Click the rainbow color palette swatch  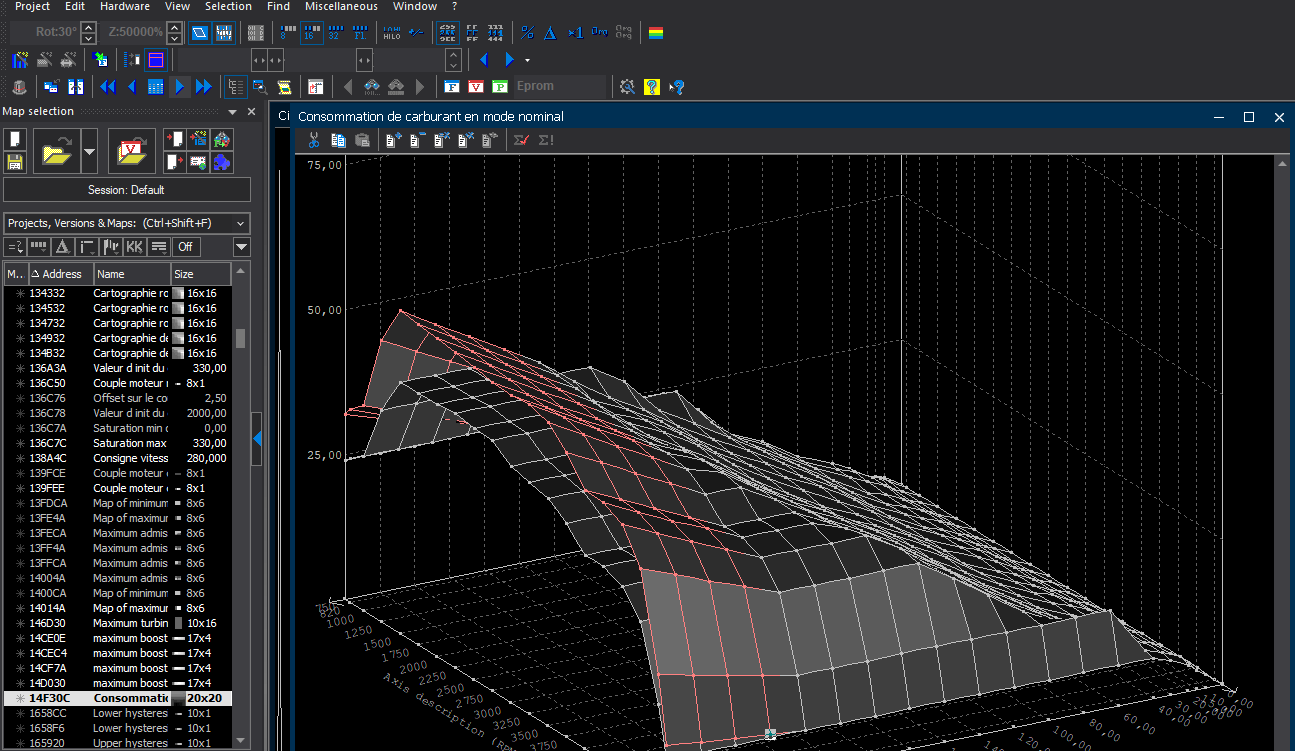[x=656, y=32]
